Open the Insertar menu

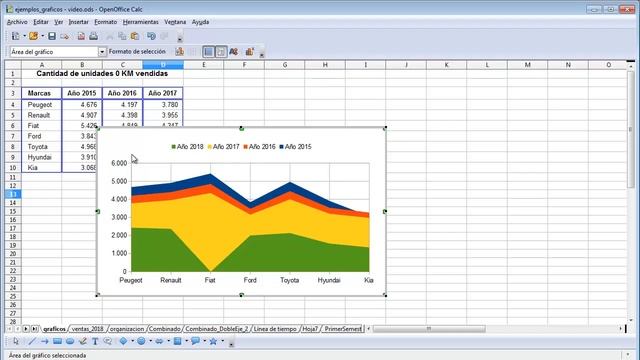click(78, 22)
